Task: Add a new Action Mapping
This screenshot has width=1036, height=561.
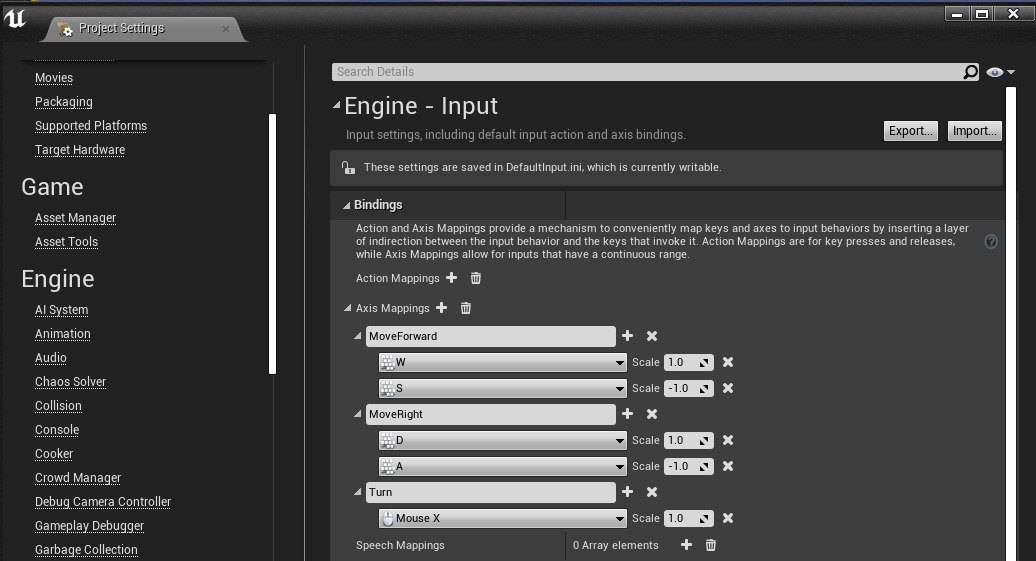Action: tap(451, 278)
